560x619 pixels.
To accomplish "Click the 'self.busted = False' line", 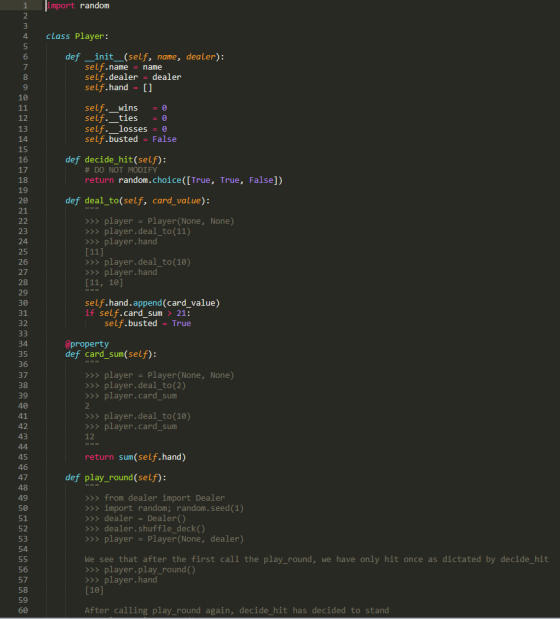I will tap(130, 139).
